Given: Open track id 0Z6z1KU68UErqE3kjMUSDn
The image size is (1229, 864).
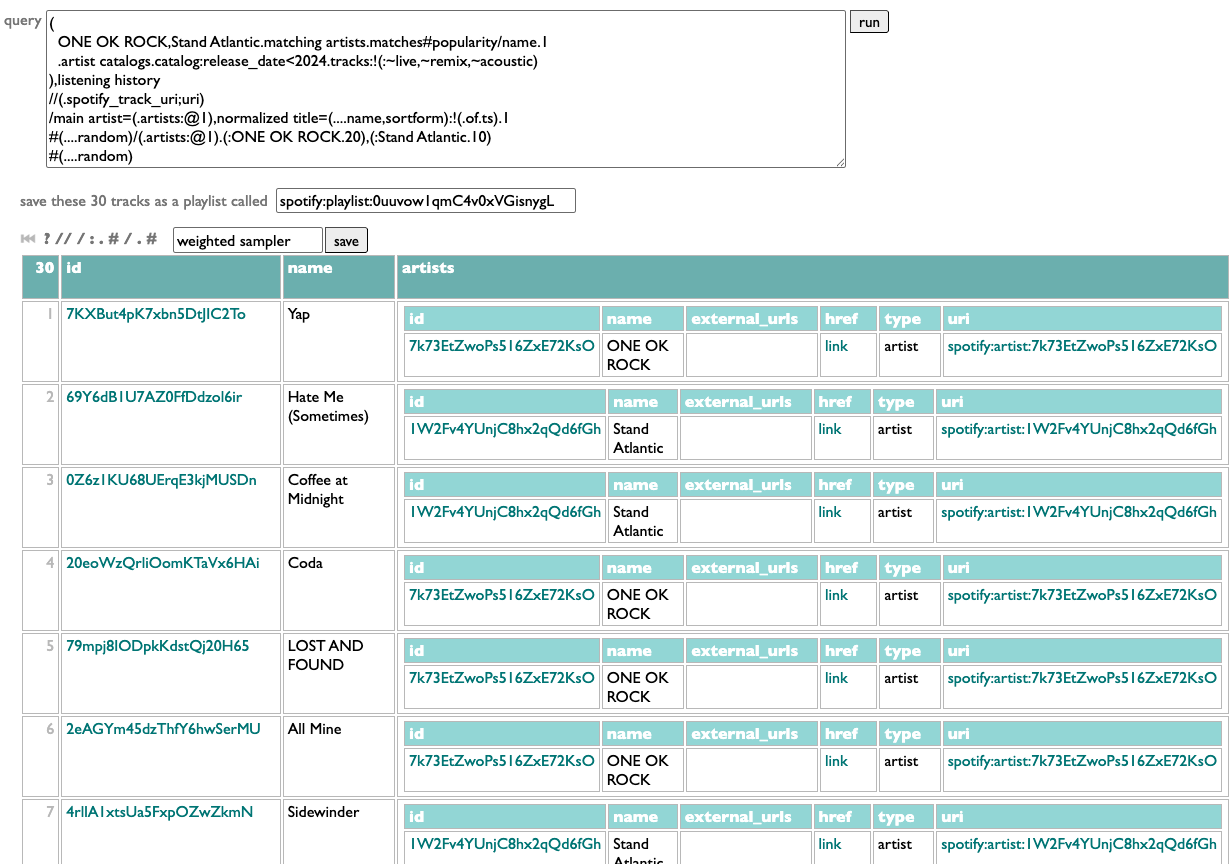Looking at the screenshot, I should tap(161, 480).
